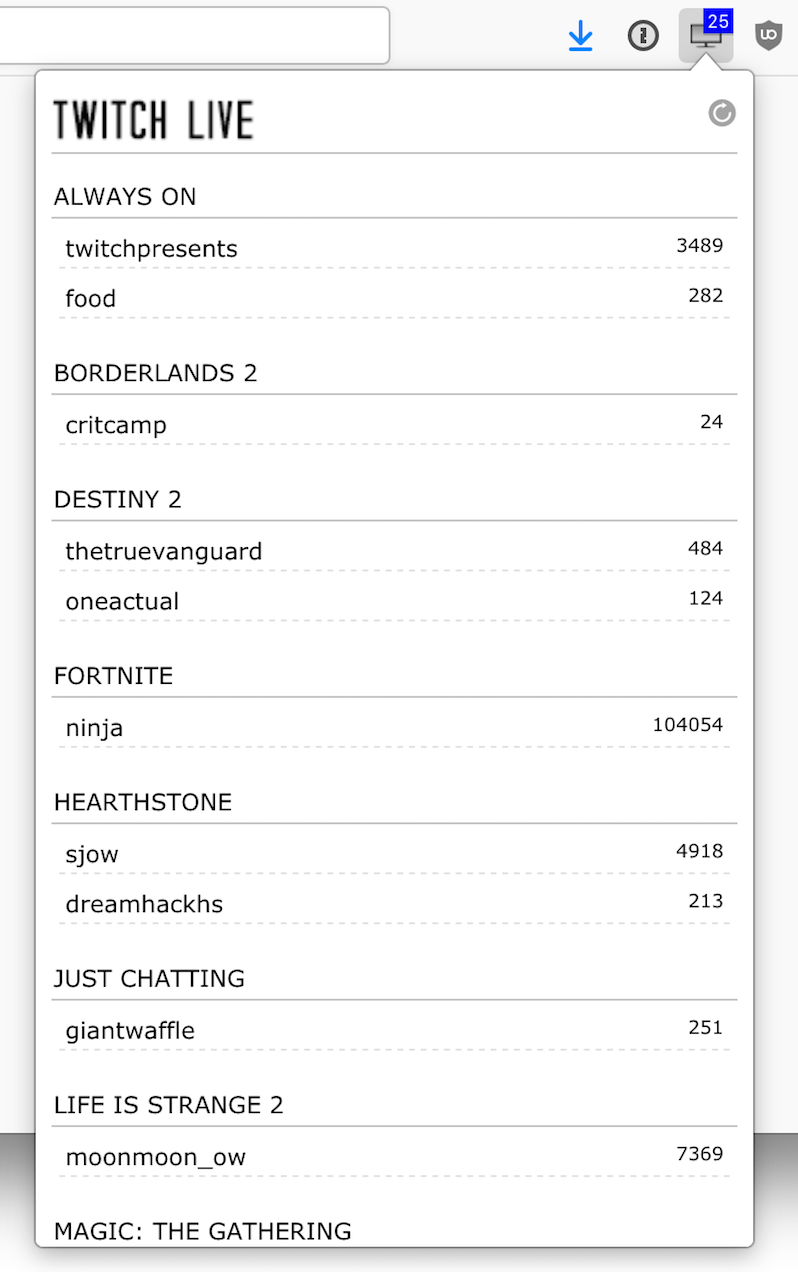Click the Magic: The Gathering category heading
The height and width of the screenshot is (1272, 798).
click(x=203, y=1231)
